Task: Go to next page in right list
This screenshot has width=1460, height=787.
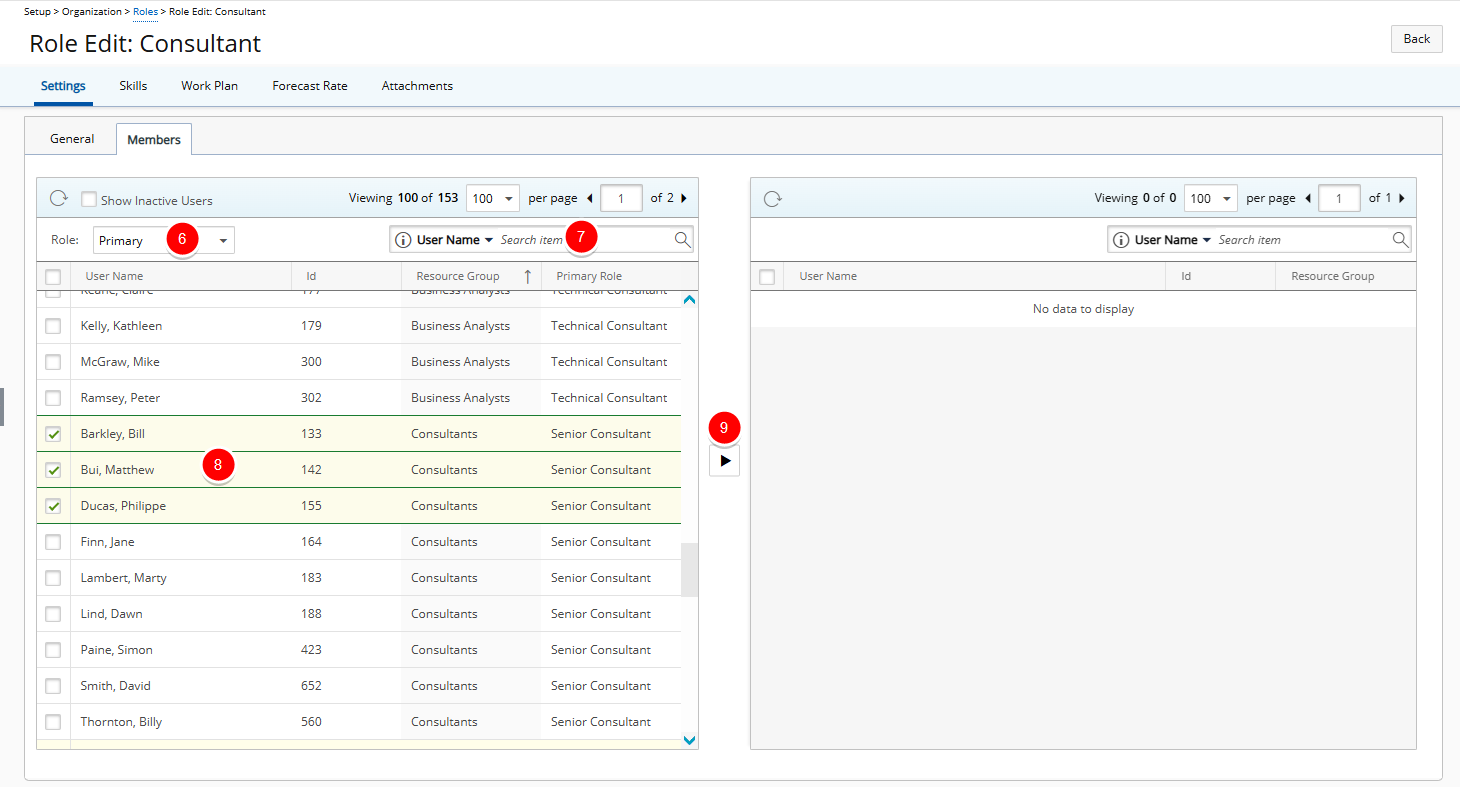Action: 1402,198
